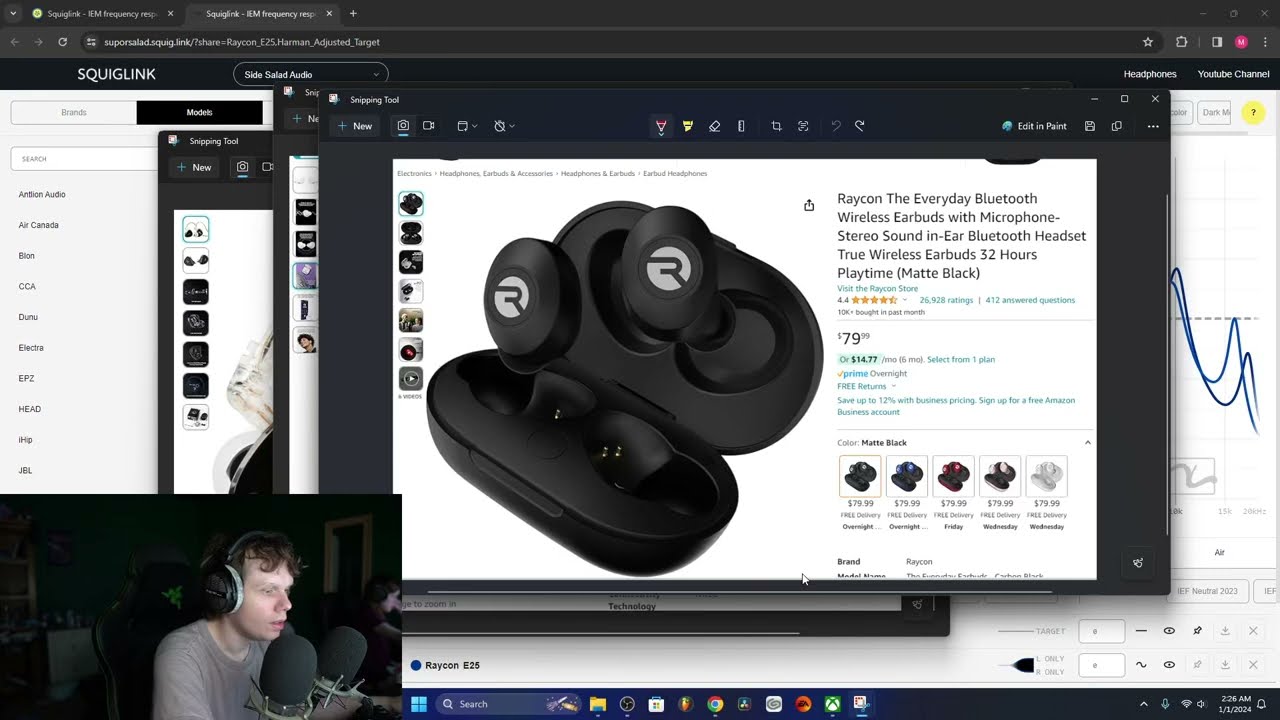Open the Headphones menu item

[1150, 74]
